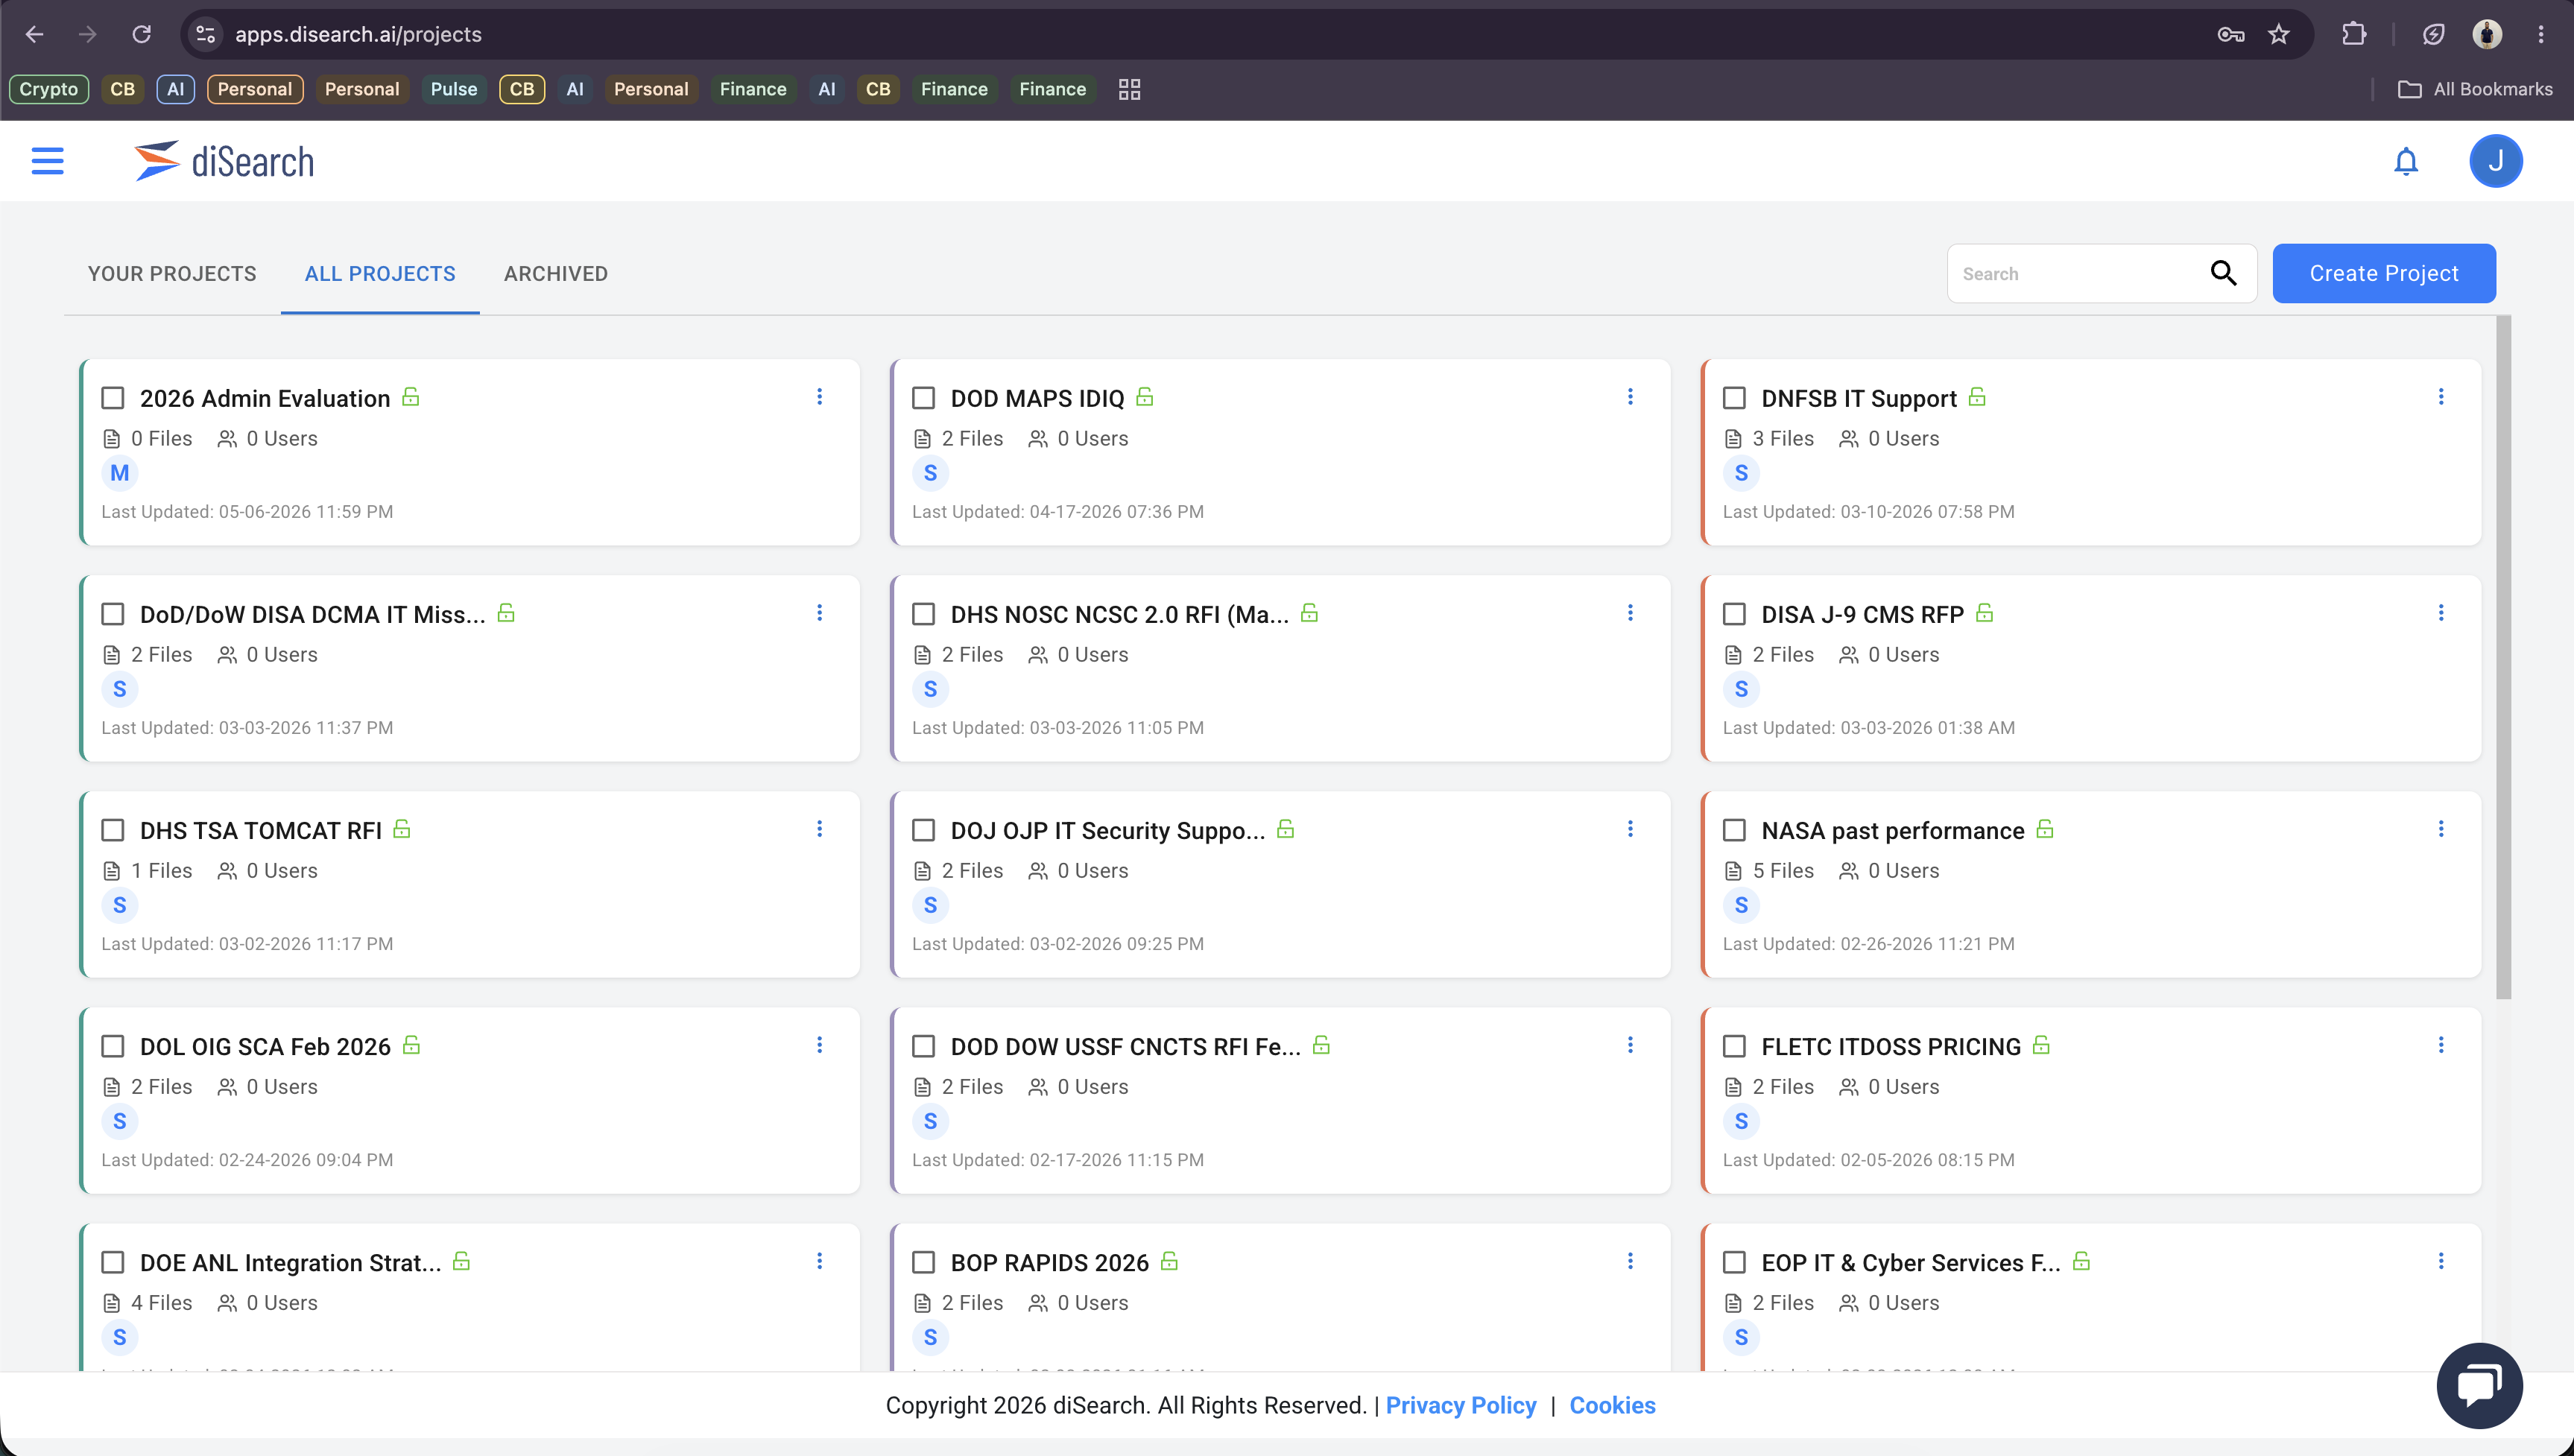Tick the DOL OIG SCA Feb 2026 checkbox
This screenshot has height=1456, width=2574.
113,1046
